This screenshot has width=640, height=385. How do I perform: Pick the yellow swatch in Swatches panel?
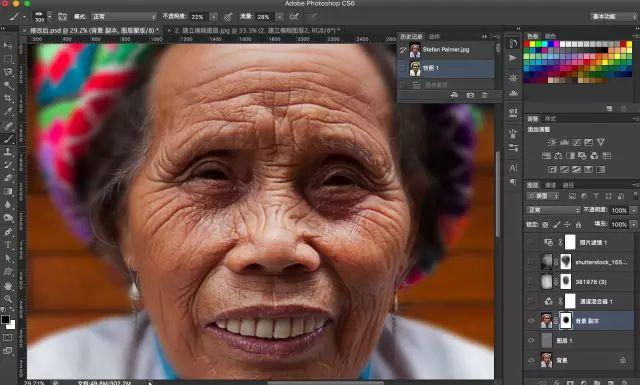coord(532,44)
